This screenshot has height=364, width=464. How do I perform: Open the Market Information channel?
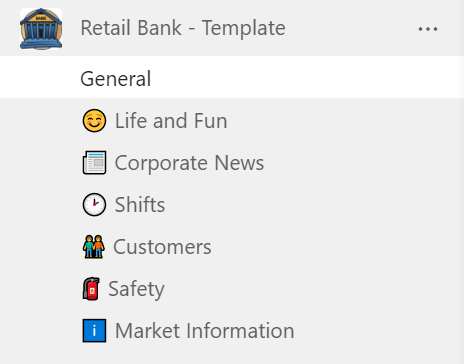coord(232,331)
